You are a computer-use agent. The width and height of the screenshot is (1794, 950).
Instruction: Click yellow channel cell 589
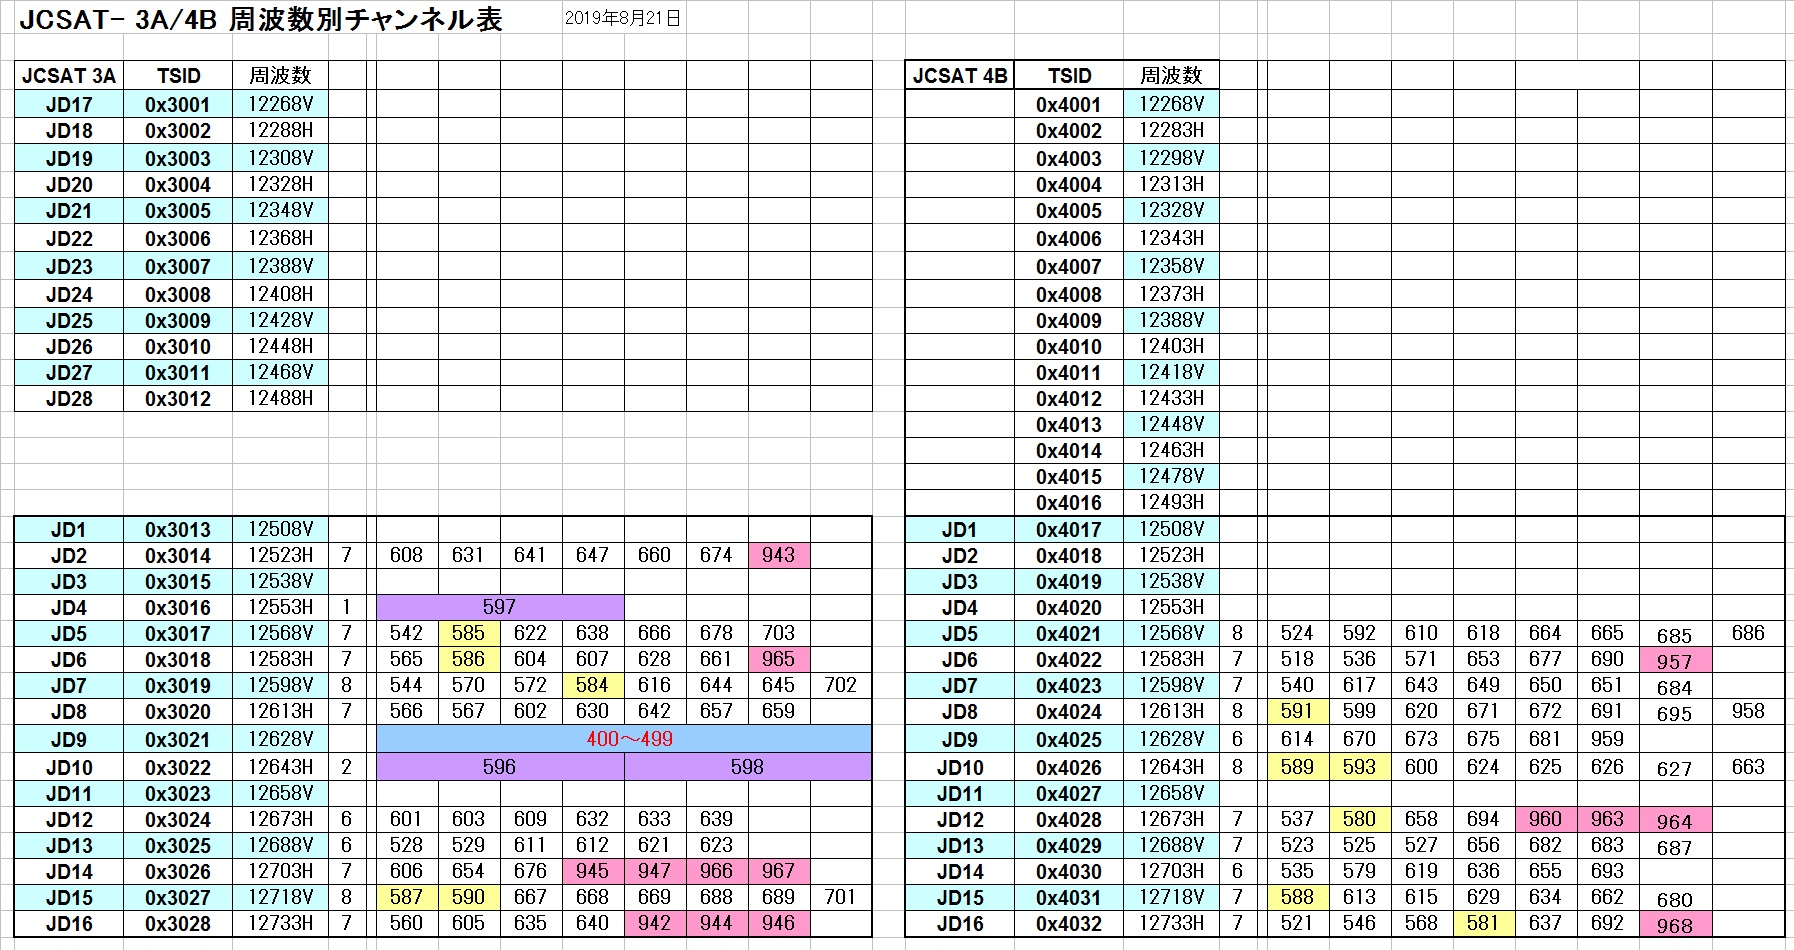click(1298, 767)
